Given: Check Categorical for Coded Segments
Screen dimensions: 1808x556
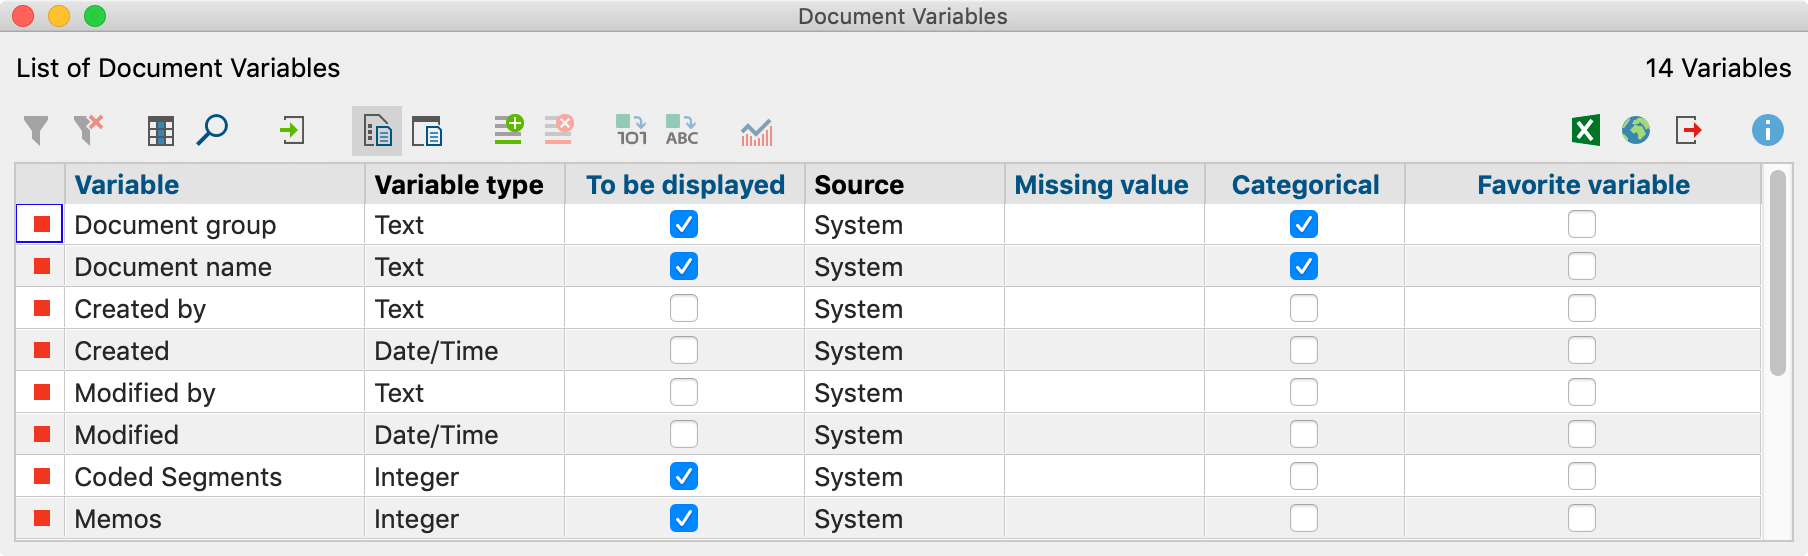Looking at the screenshot, I should click(x=1304, y=476).
